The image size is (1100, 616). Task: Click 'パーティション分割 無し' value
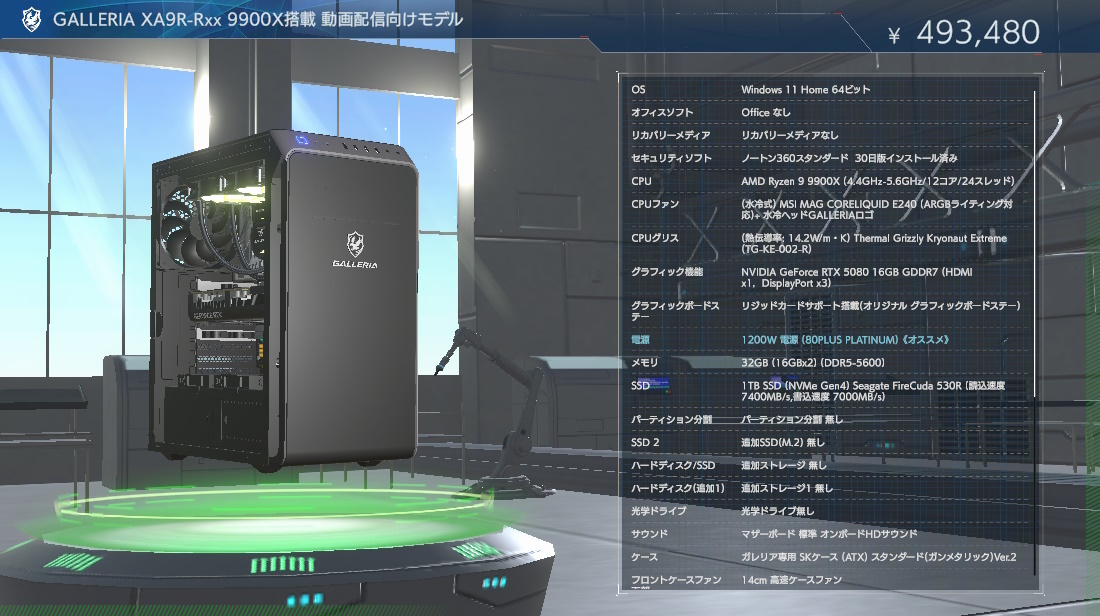[x=792, y=420]
